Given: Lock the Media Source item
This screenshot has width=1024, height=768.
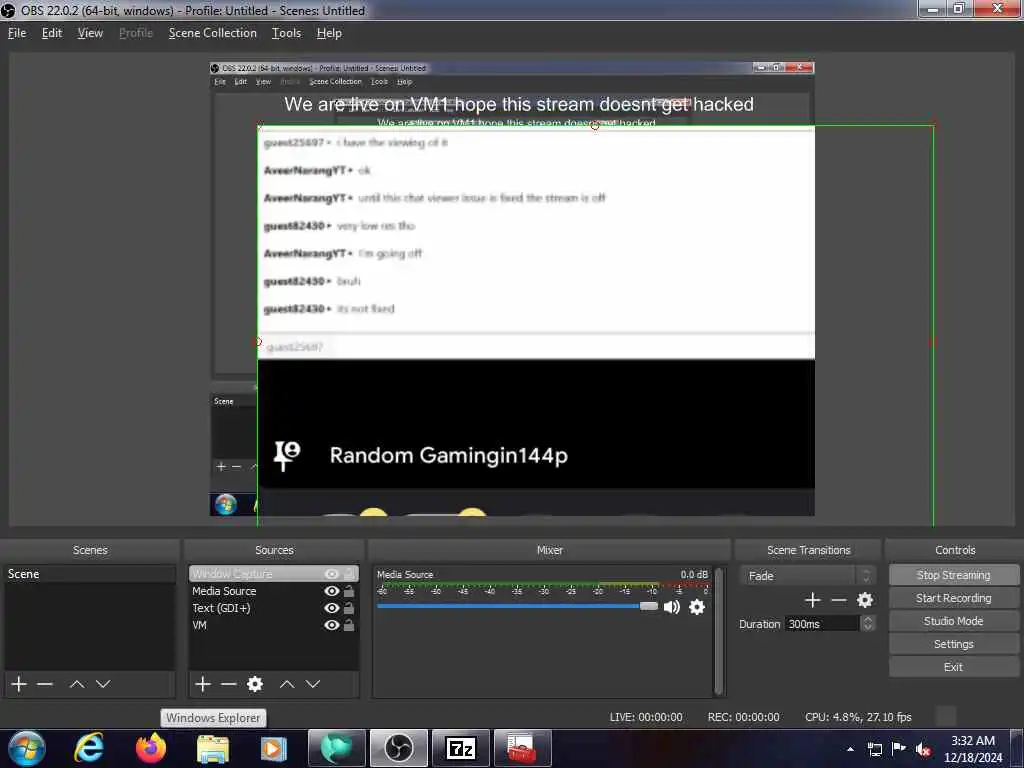Looking at the screenshot, I should 349,591.
